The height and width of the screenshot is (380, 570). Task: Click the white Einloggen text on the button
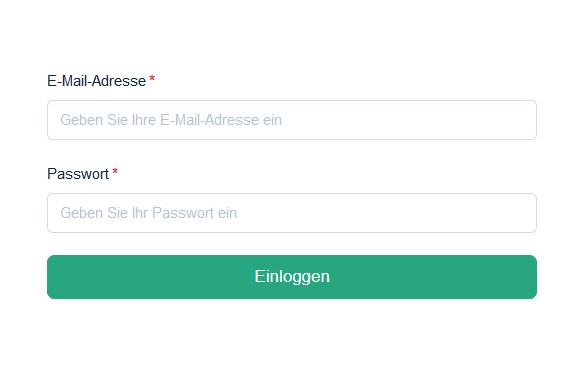292,277
